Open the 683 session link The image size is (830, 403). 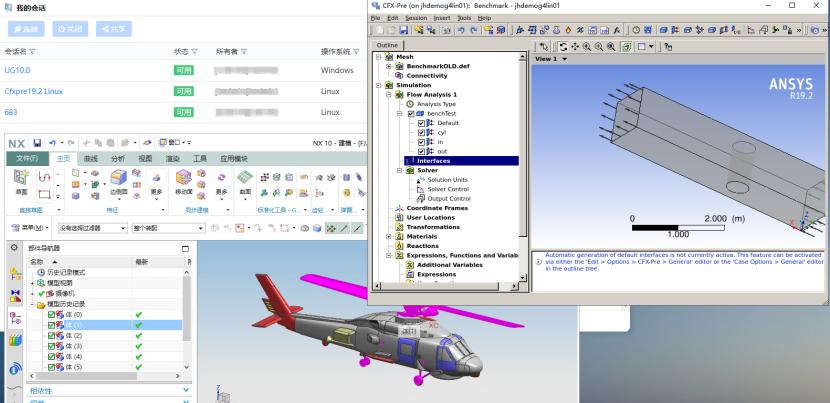click(11, 112)
